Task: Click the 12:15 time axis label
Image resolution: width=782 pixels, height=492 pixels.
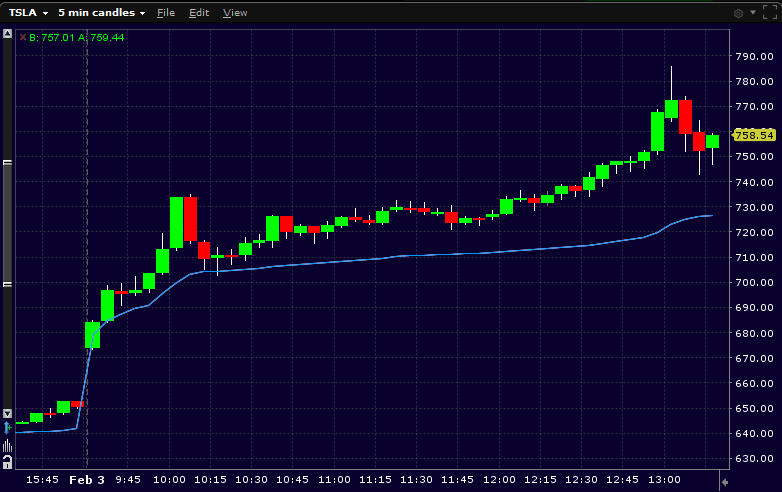Action: click(x=540, y=480)
